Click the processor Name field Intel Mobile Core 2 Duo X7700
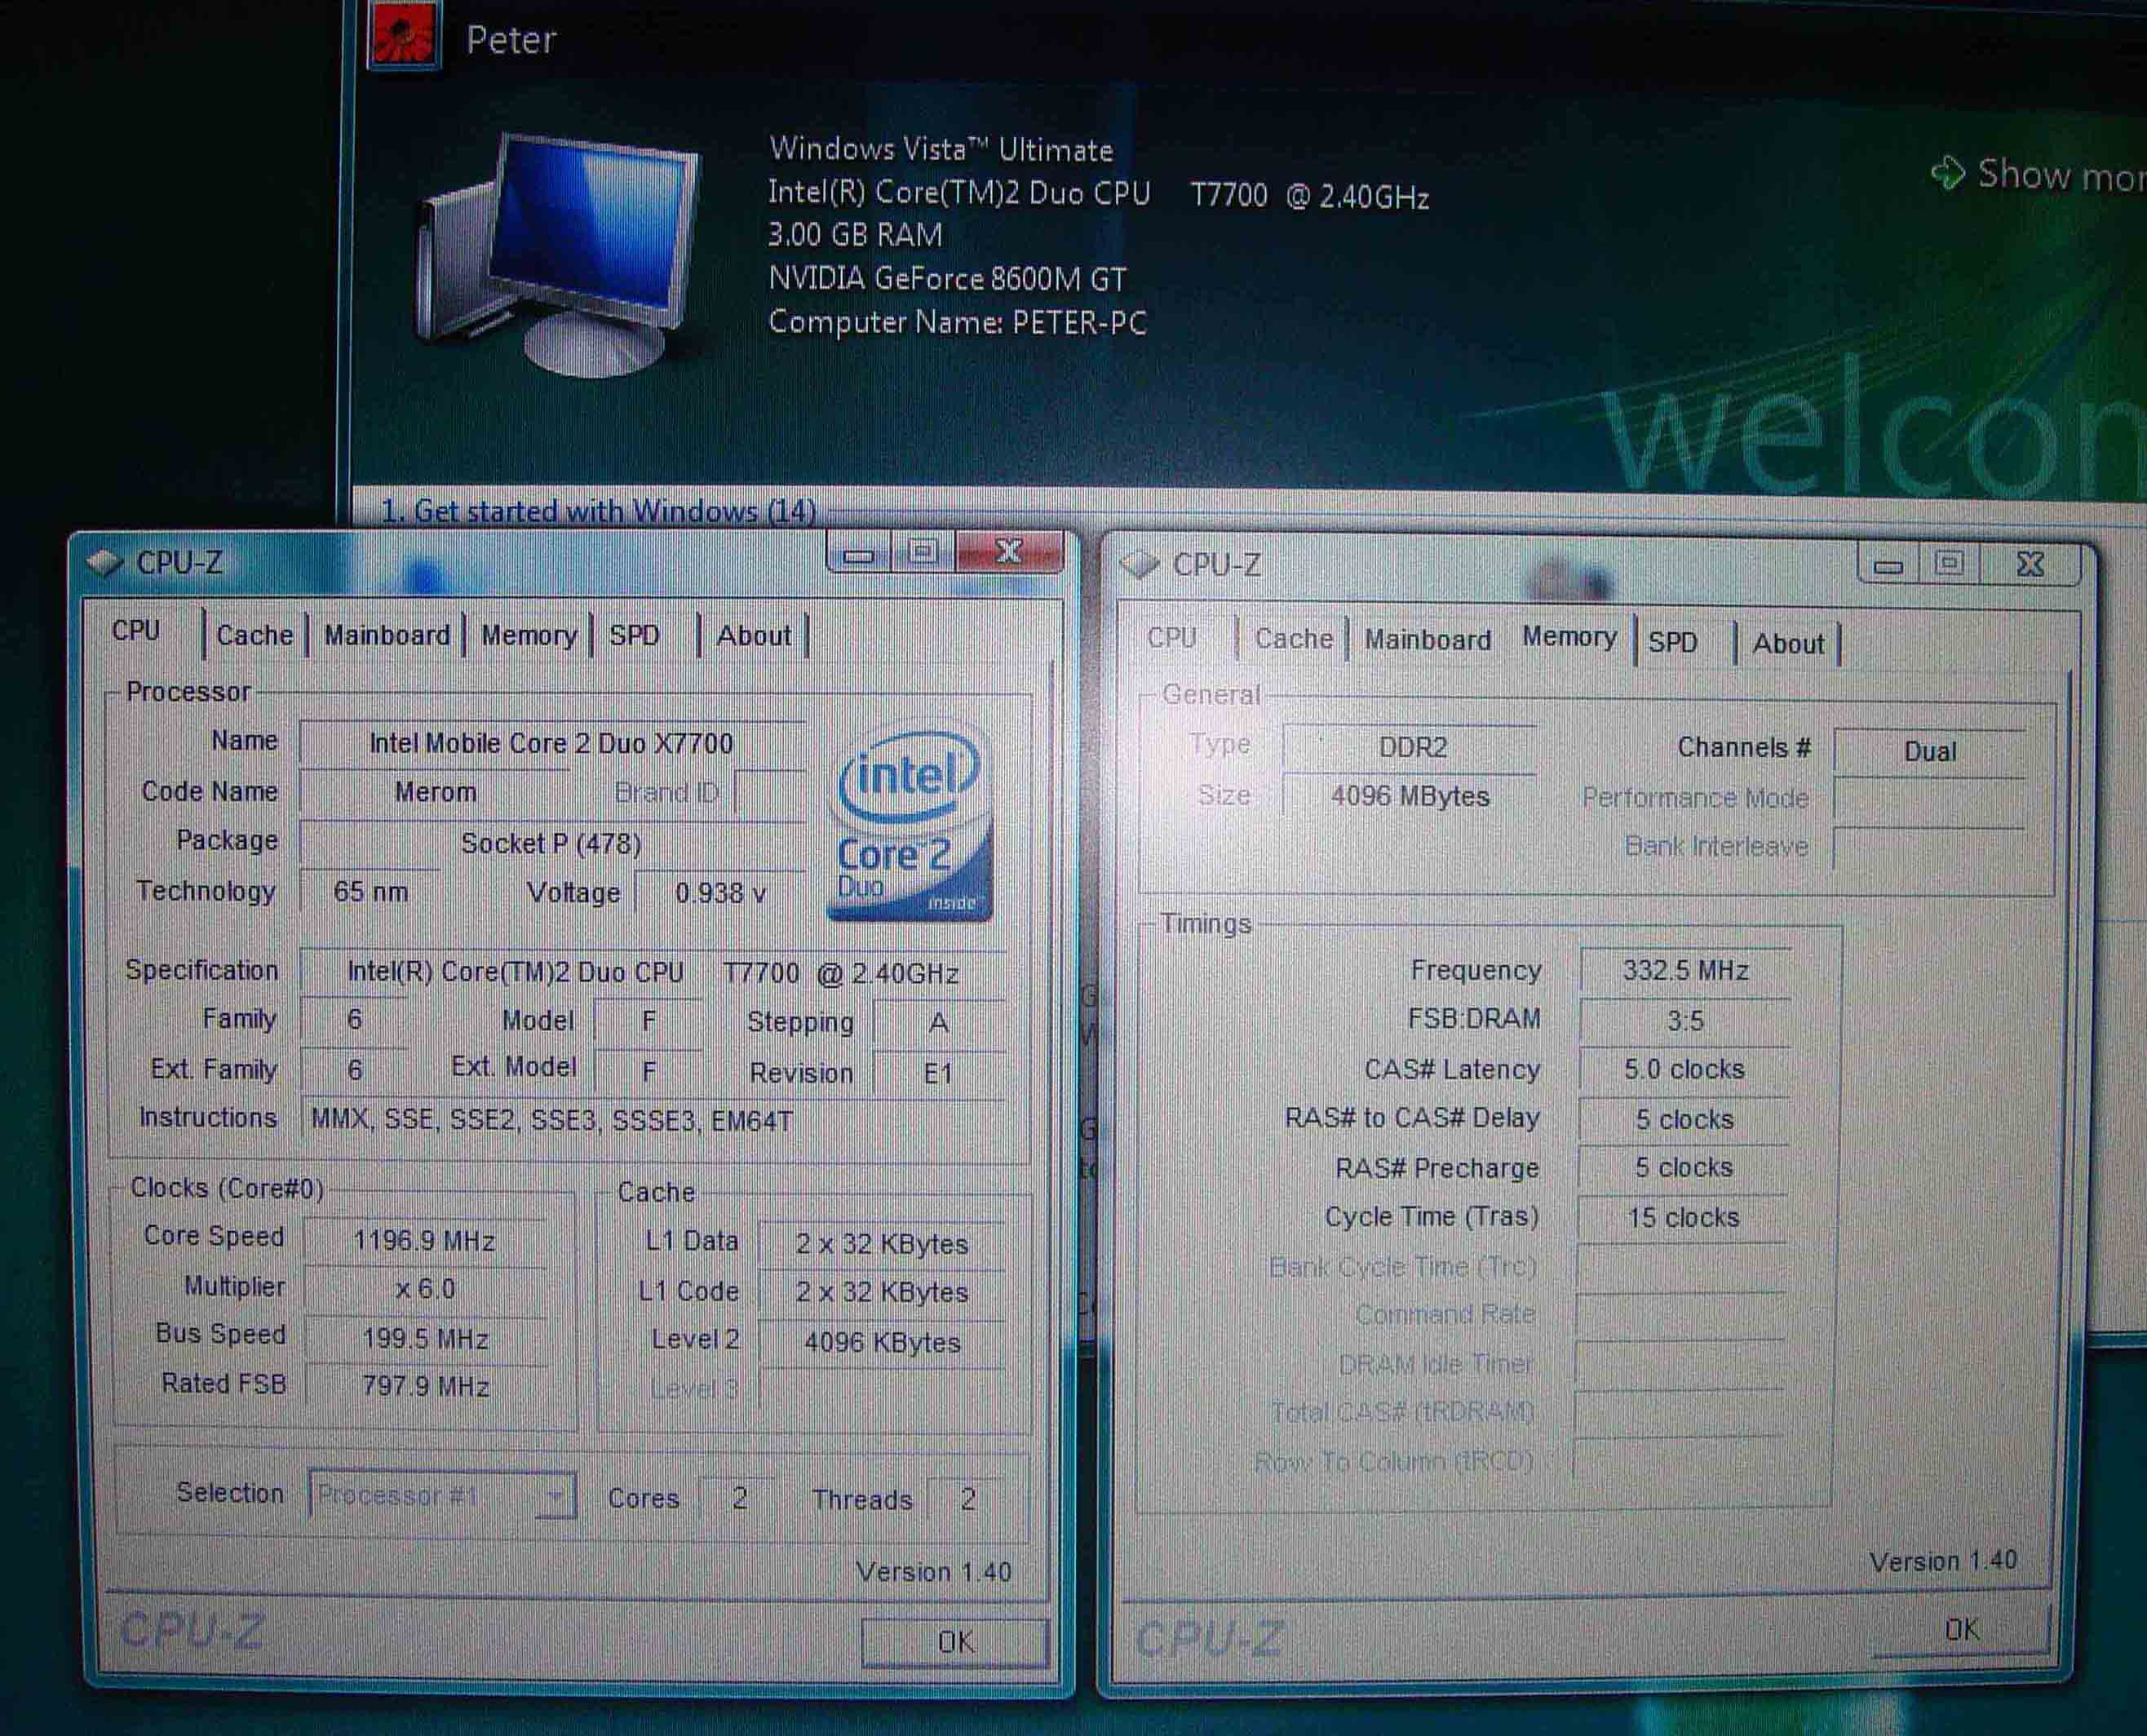The image size is (2147, 1736). (x=551, y=743)
